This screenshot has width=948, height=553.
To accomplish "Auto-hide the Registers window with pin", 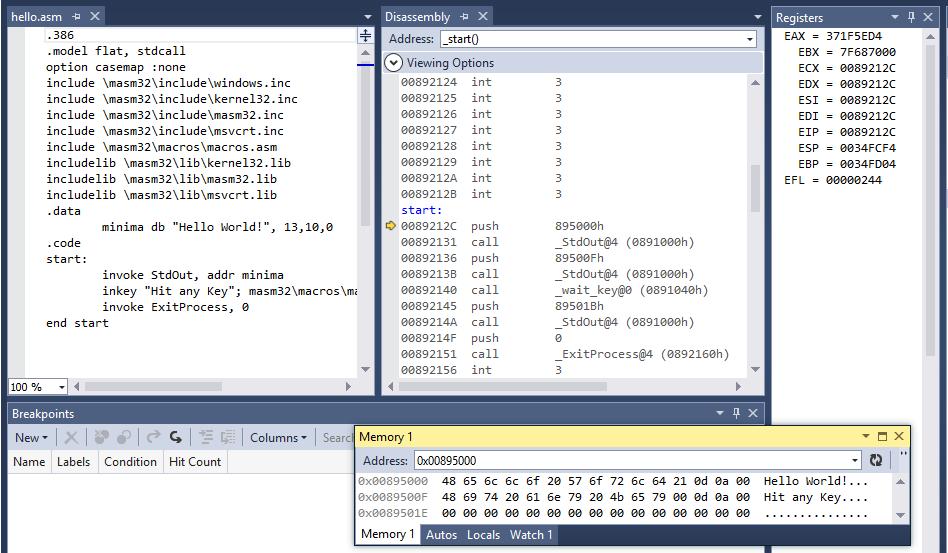I will coord(911,17).
